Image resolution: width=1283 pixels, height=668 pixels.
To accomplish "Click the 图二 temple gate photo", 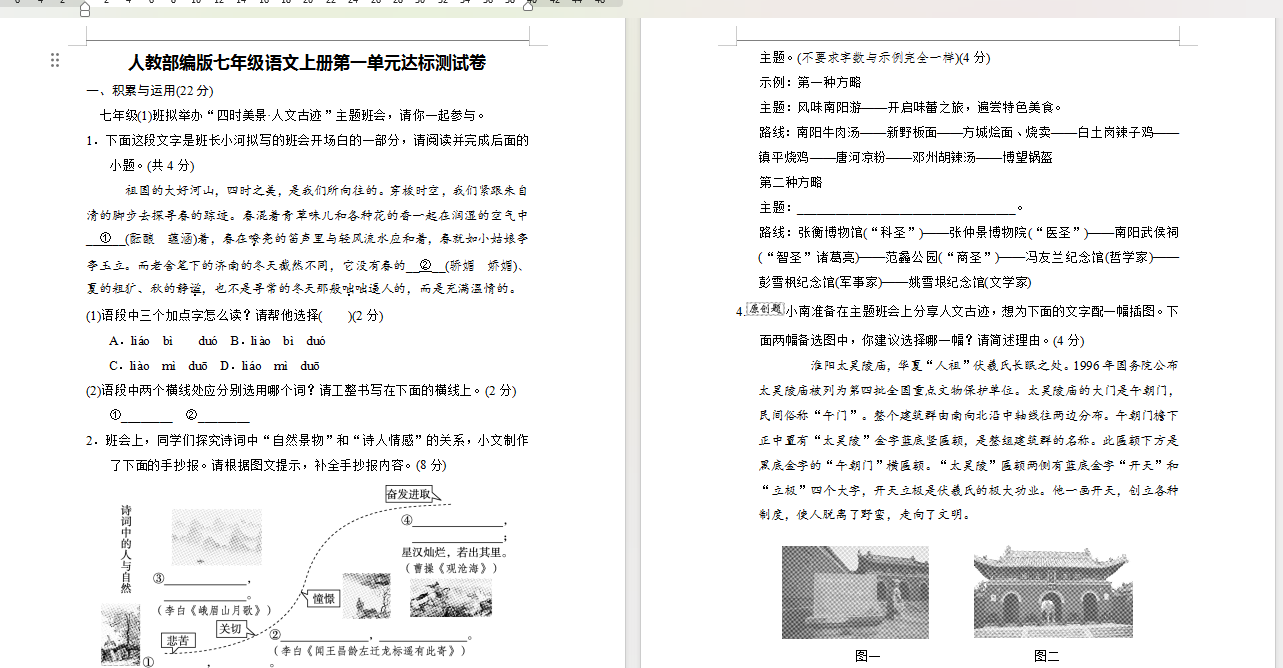I will [1053, 592].
